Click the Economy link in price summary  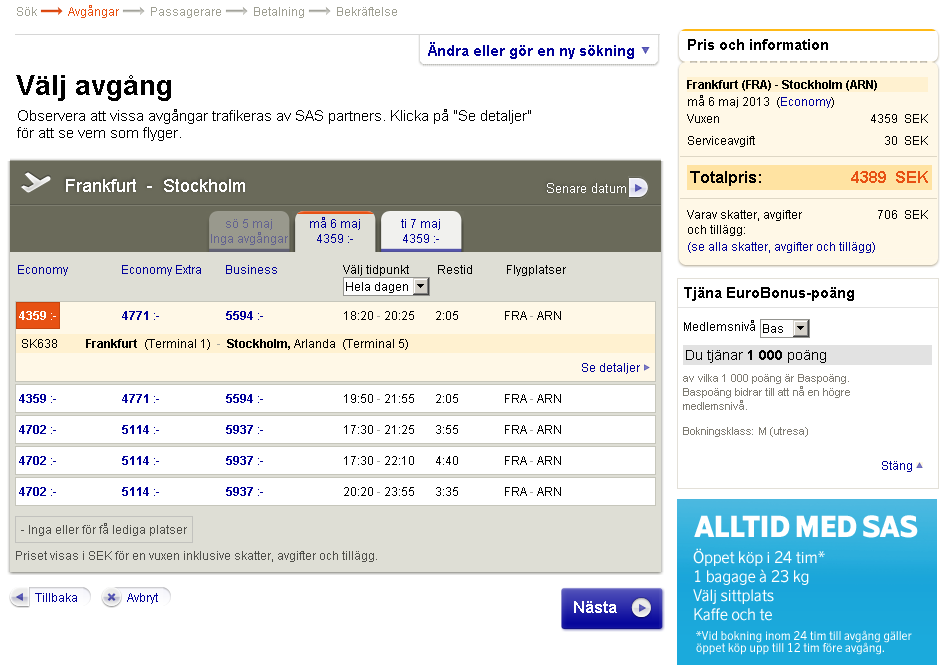806,102
